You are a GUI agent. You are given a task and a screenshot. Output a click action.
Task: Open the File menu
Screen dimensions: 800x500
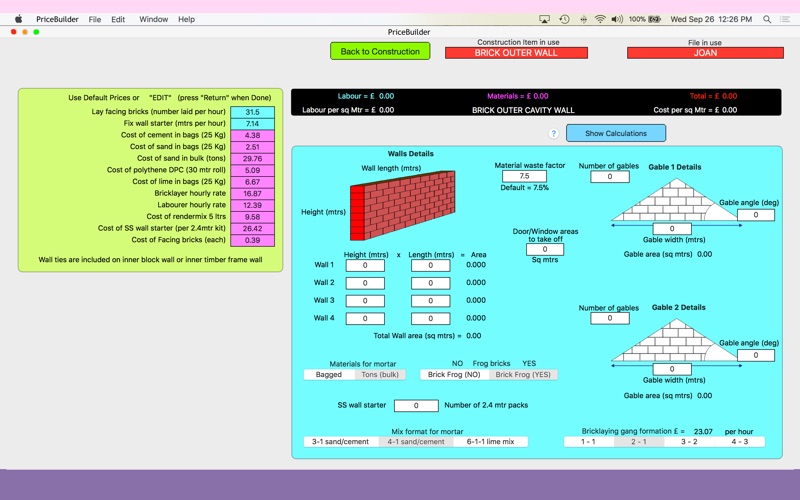[x=94, y=19]
